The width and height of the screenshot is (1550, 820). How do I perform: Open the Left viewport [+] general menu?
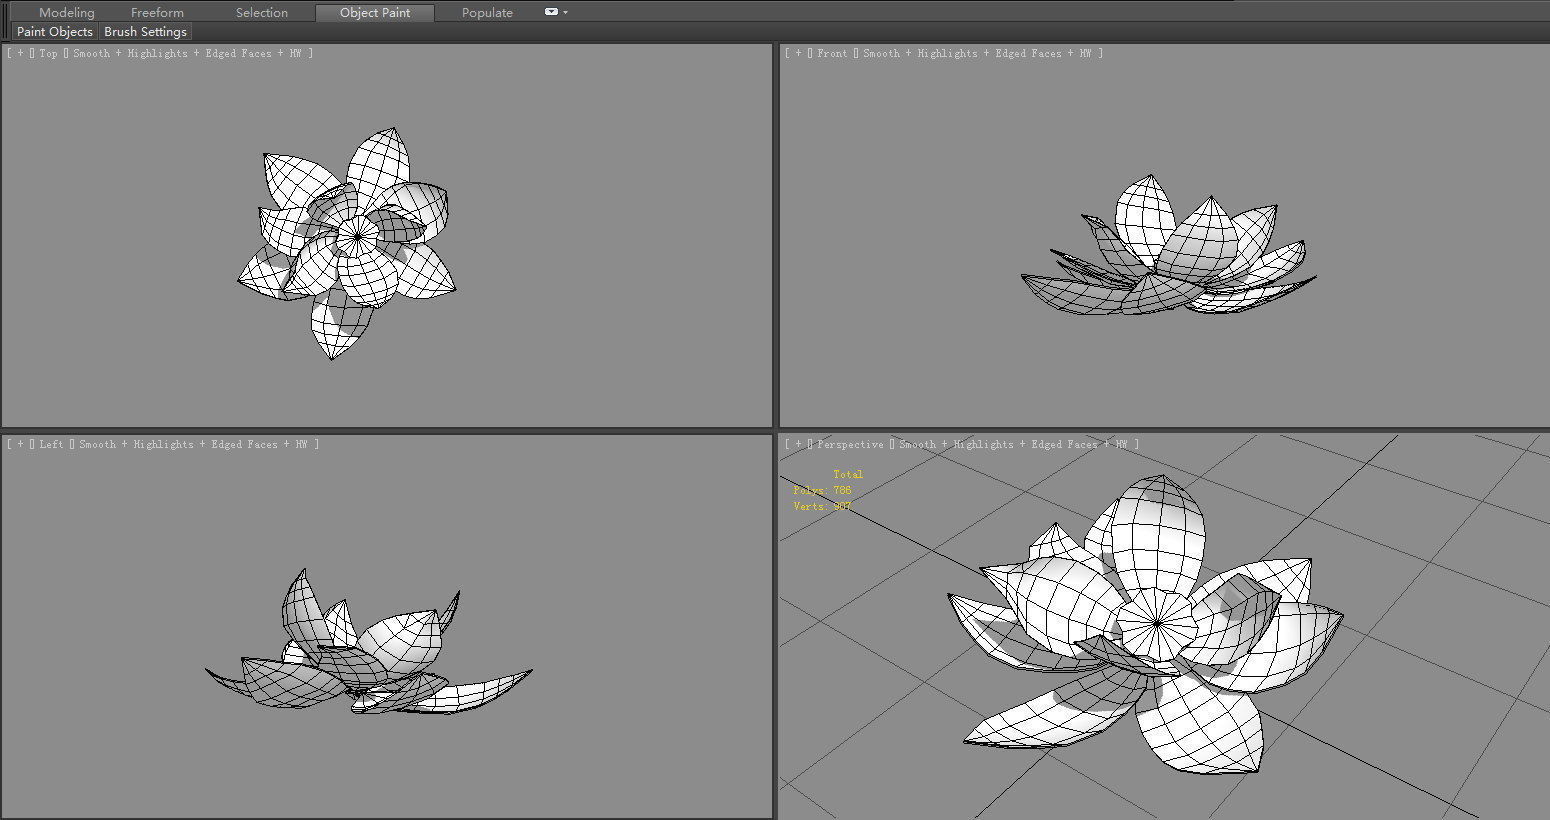click(x=20, y=445)
